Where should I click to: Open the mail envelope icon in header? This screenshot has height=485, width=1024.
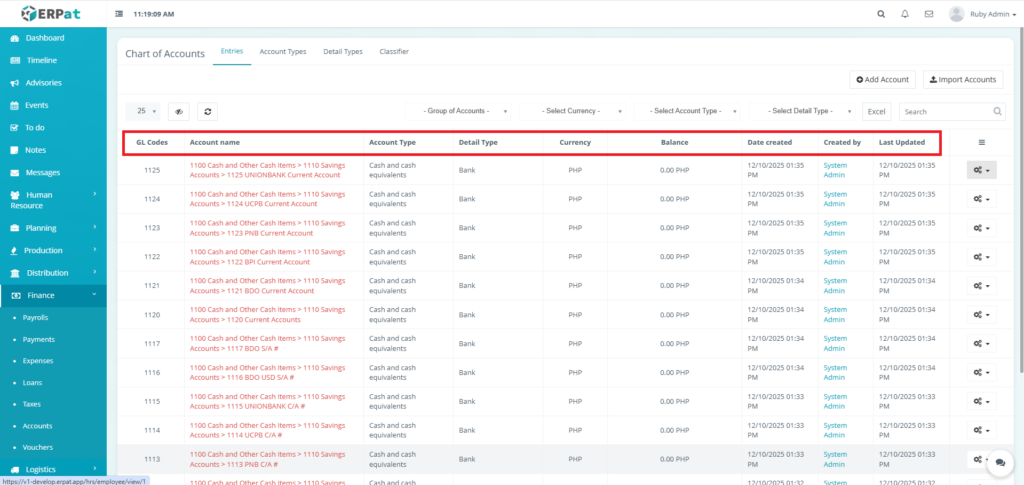[x=929, y=15]
